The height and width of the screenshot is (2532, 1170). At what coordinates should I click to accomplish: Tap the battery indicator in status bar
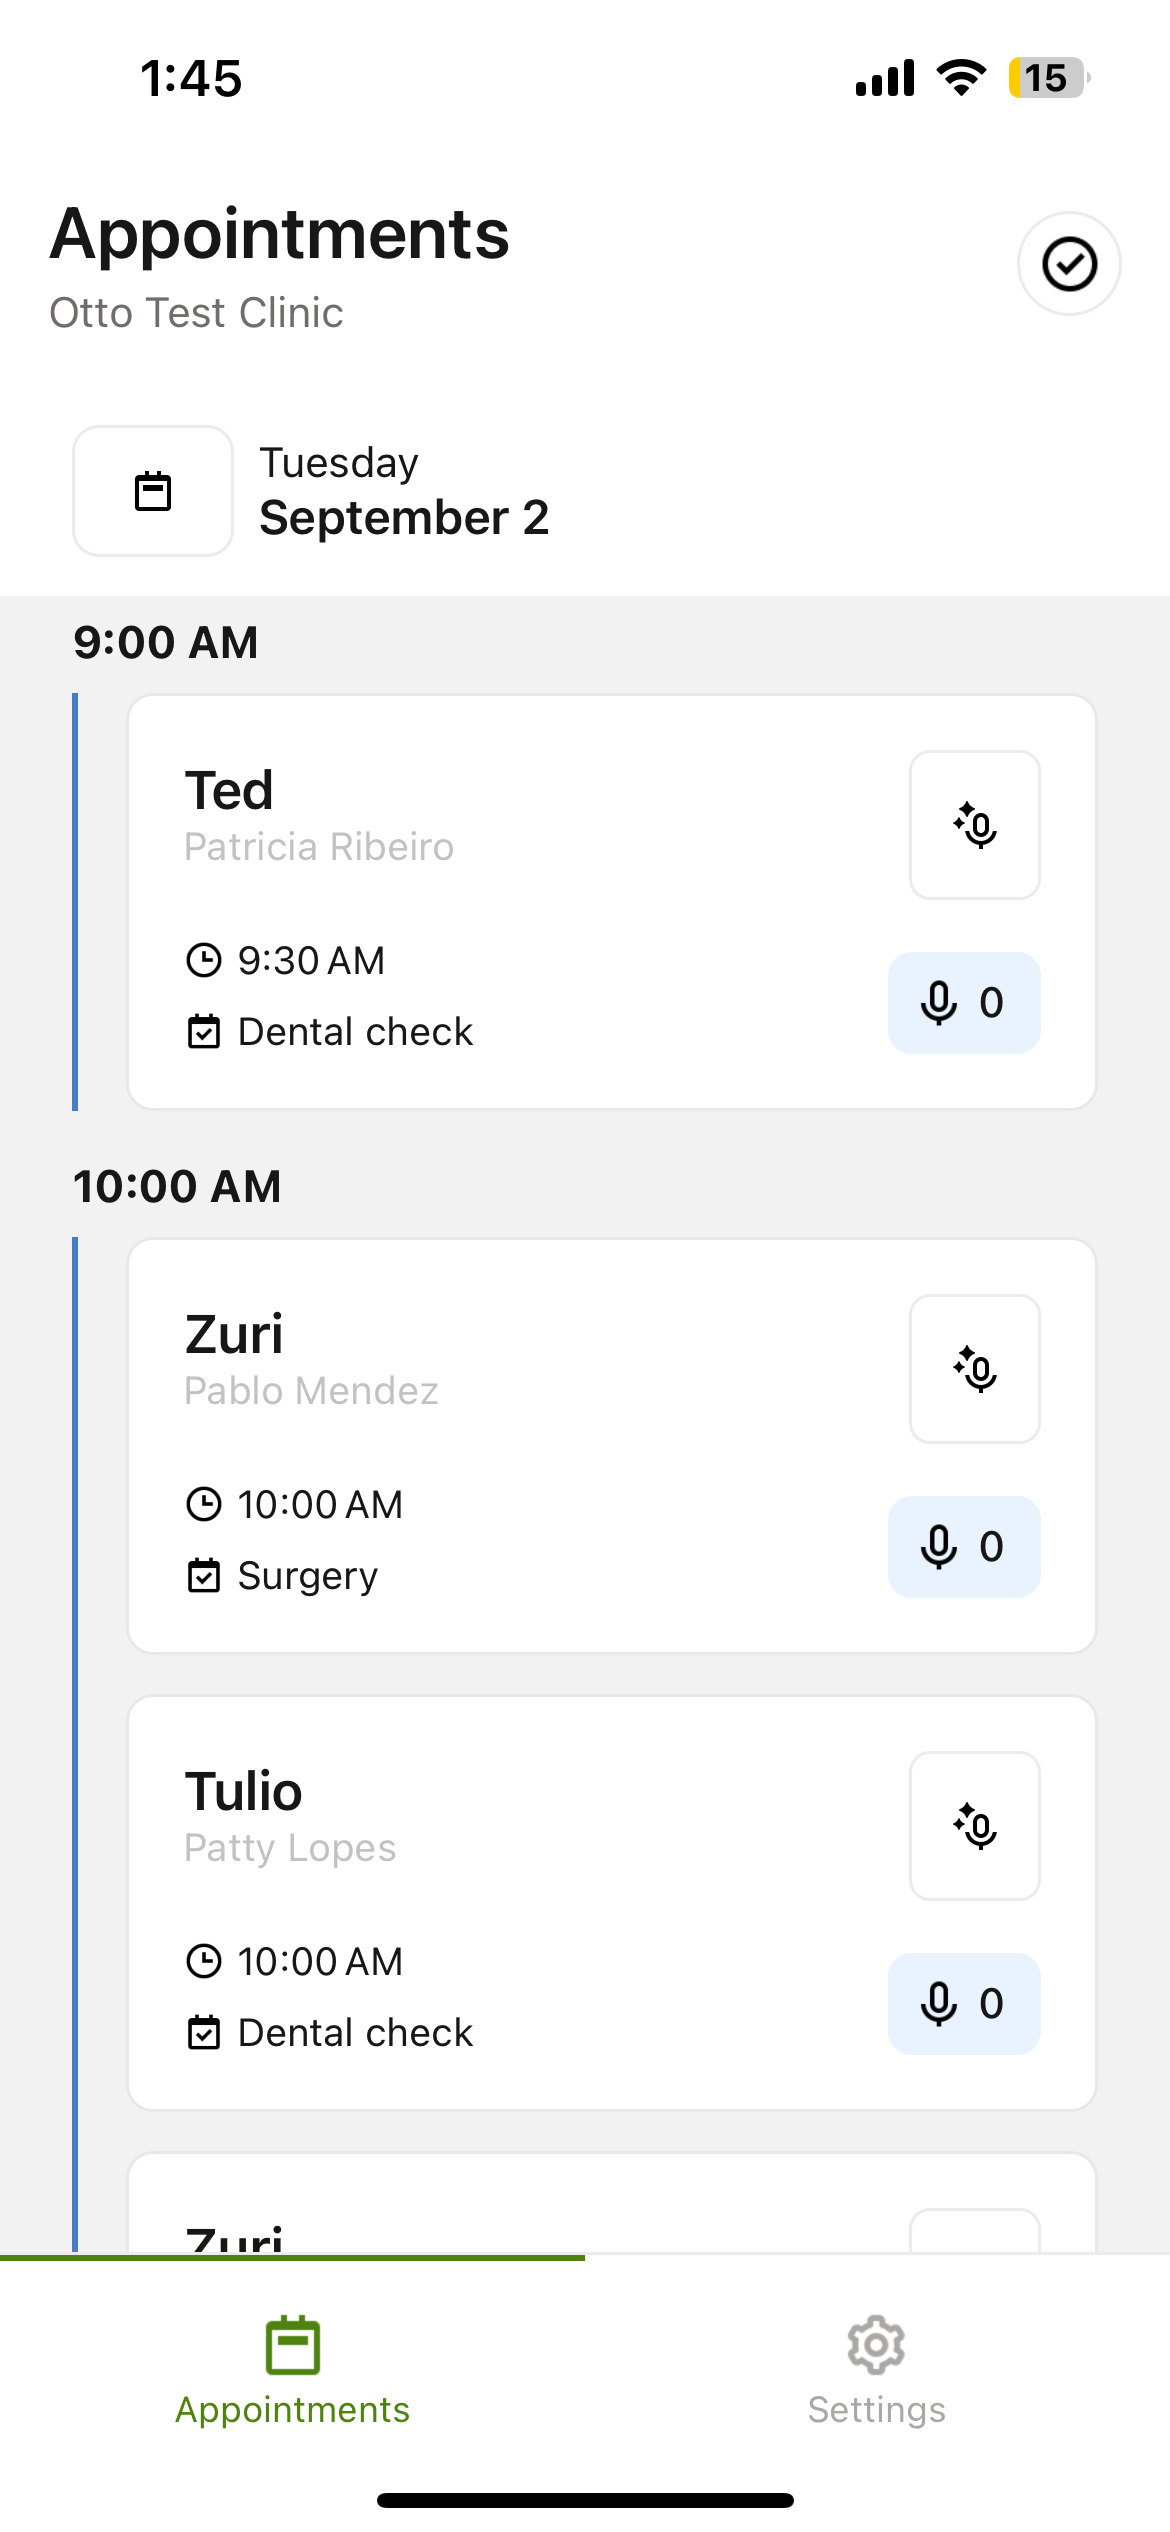click(x=1046, y=78)
